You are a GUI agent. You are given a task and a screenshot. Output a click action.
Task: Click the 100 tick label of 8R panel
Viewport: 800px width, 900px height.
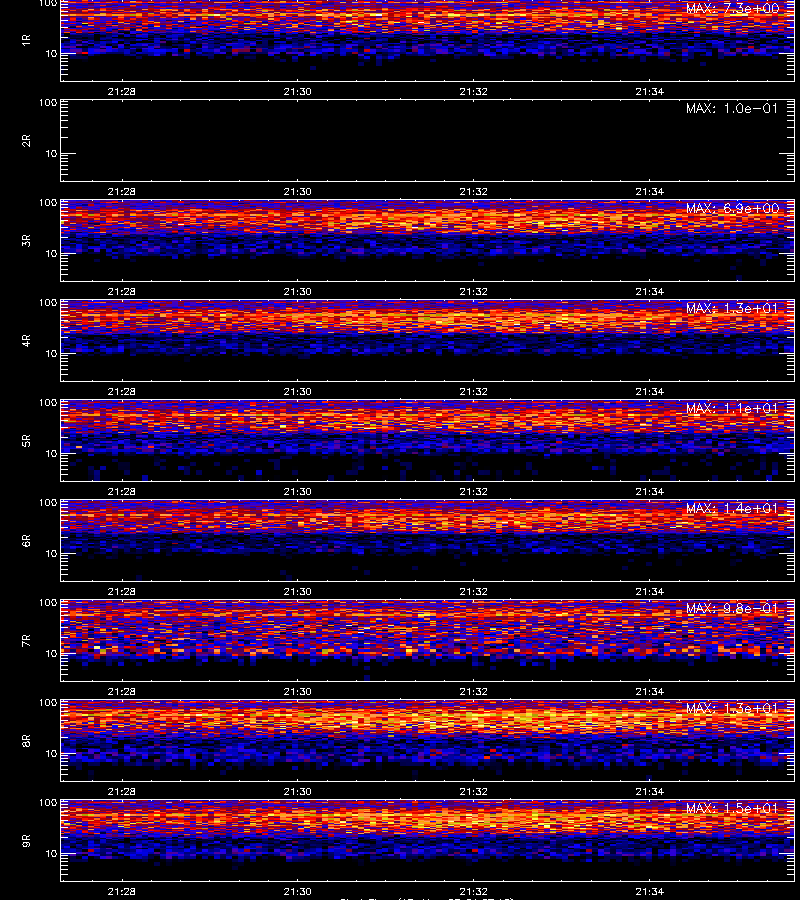click(48, 703)
